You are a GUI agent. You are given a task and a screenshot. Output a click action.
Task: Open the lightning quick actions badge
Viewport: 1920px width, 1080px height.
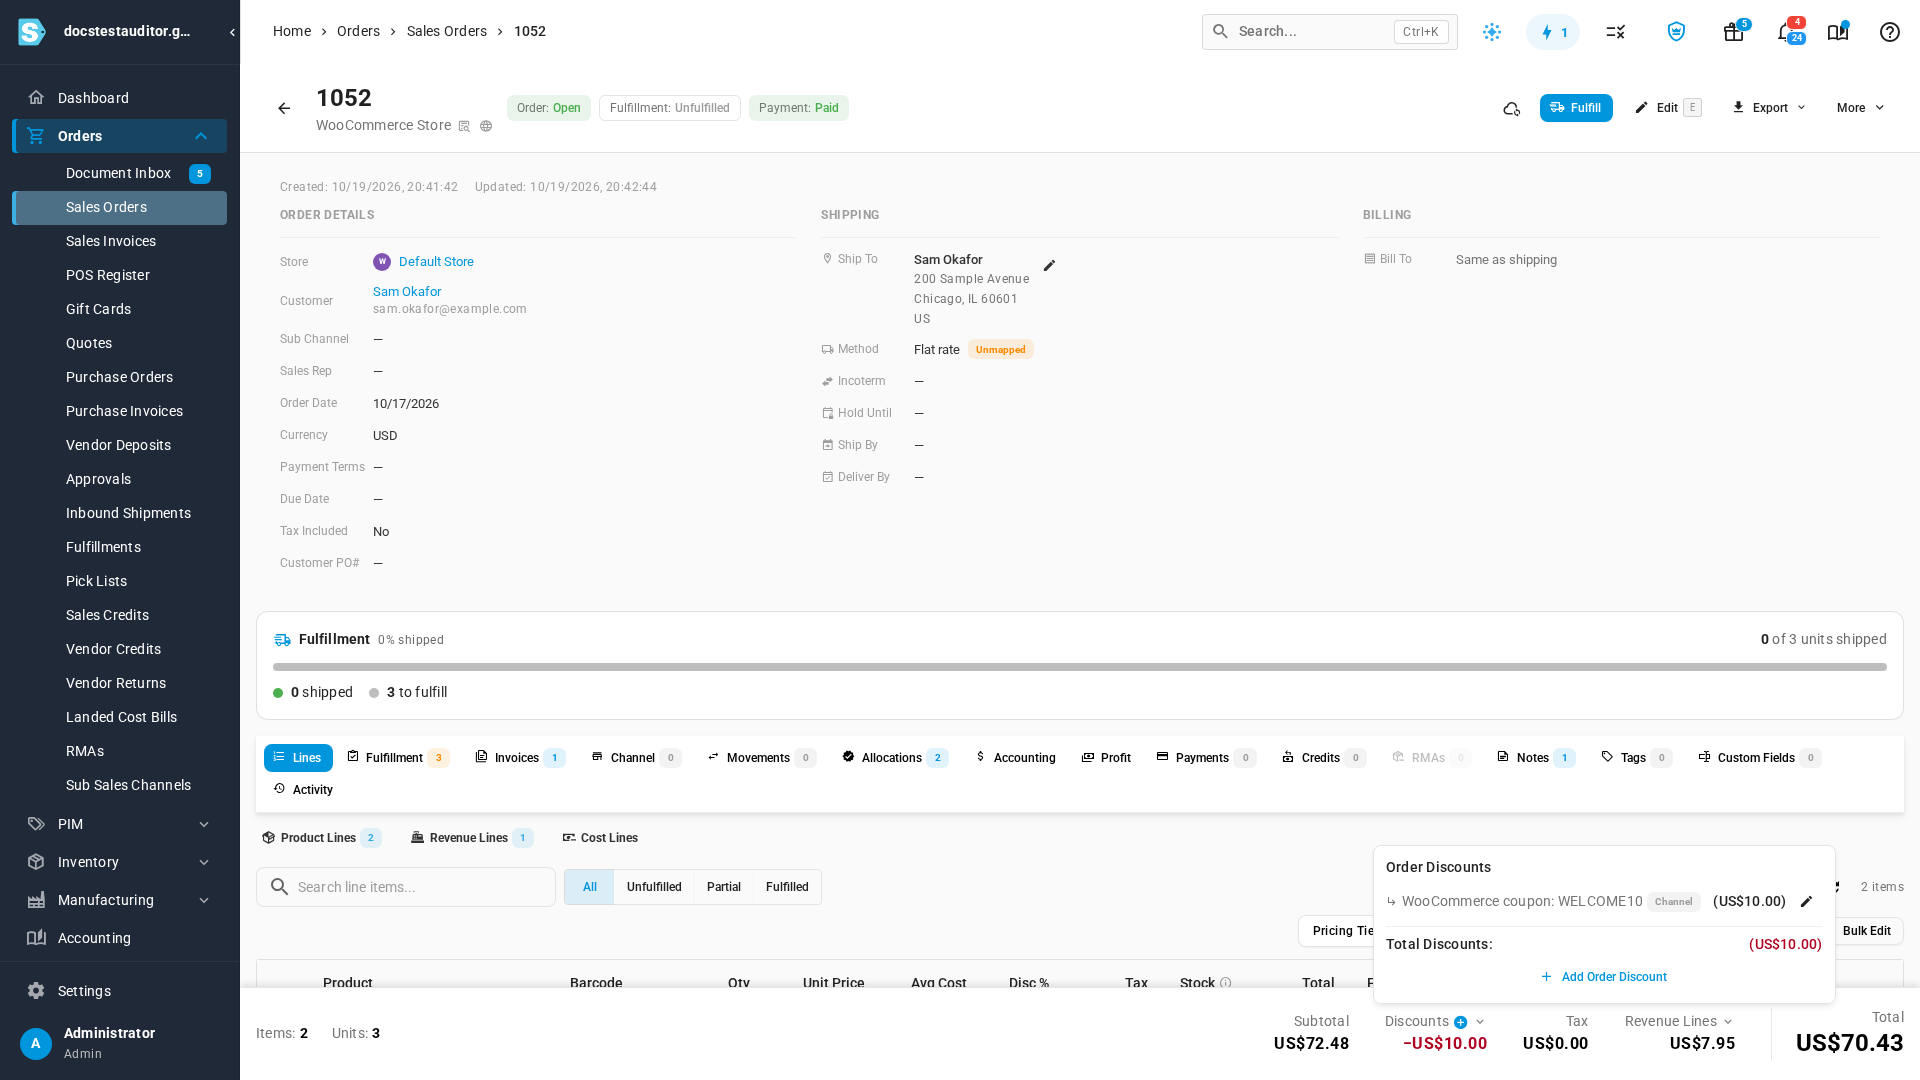1553,32
